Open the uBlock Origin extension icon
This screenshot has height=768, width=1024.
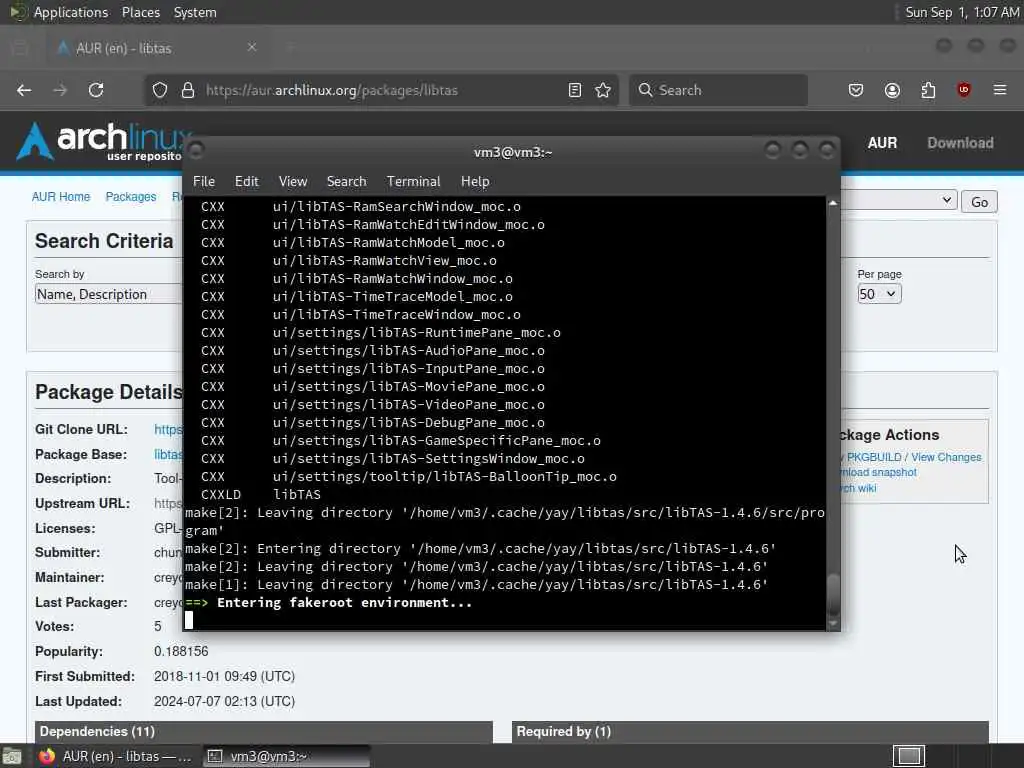(964, 90)
